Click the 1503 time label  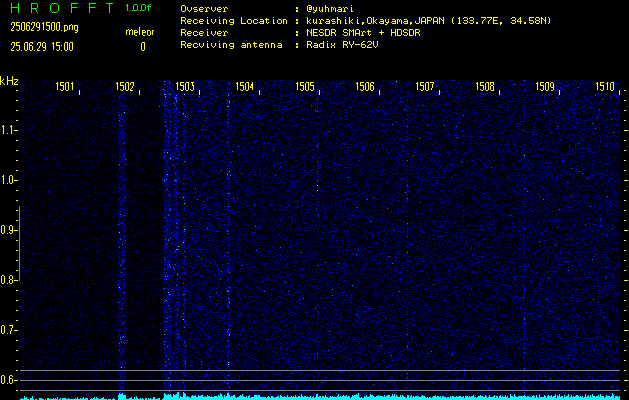185,86
